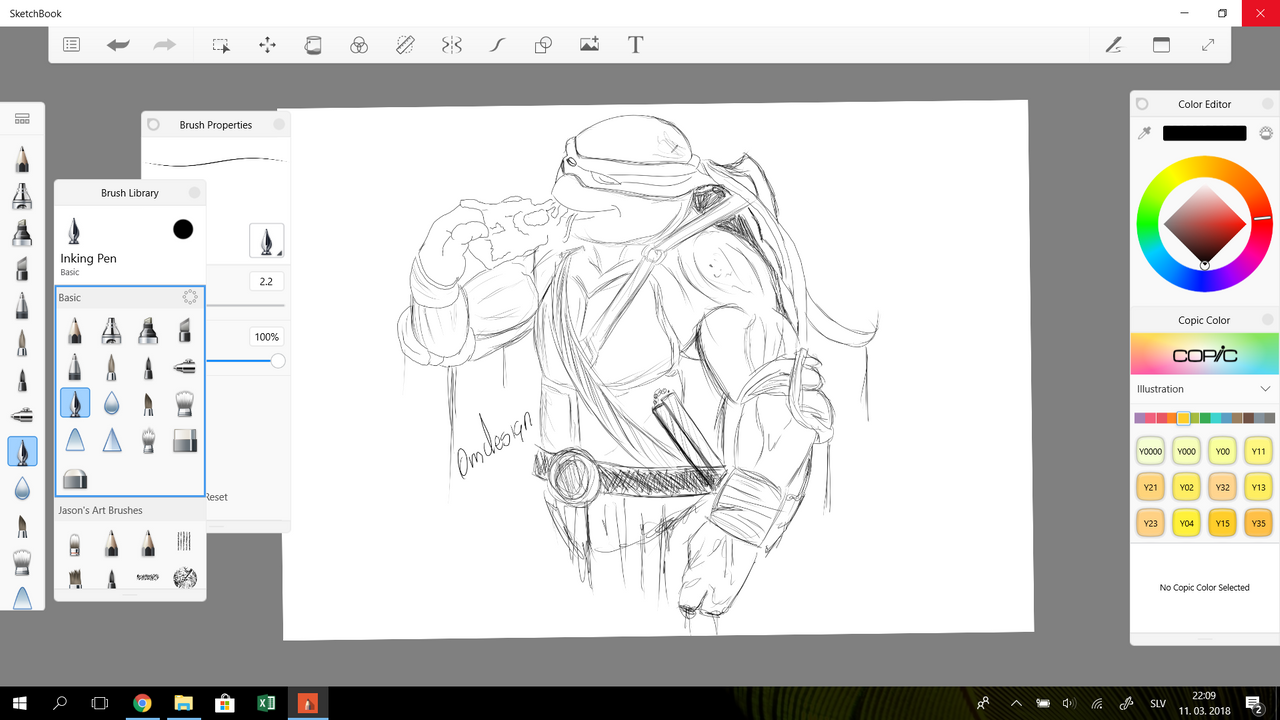Open the brush type selector in Brush Properties
Screen dimensions: 1280x720
point(266,241)
